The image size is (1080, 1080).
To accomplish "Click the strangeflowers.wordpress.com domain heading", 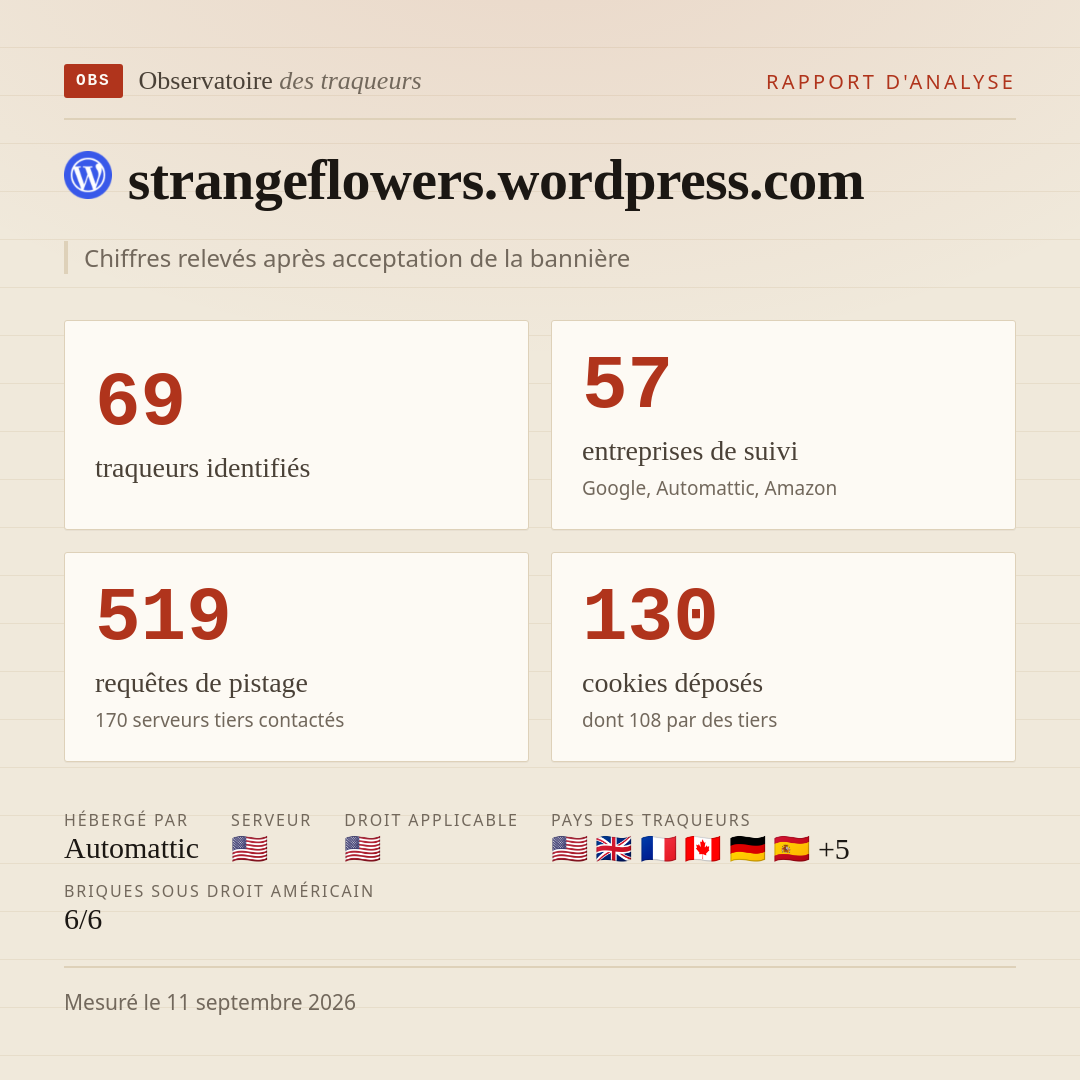I will tap(495, 181).
